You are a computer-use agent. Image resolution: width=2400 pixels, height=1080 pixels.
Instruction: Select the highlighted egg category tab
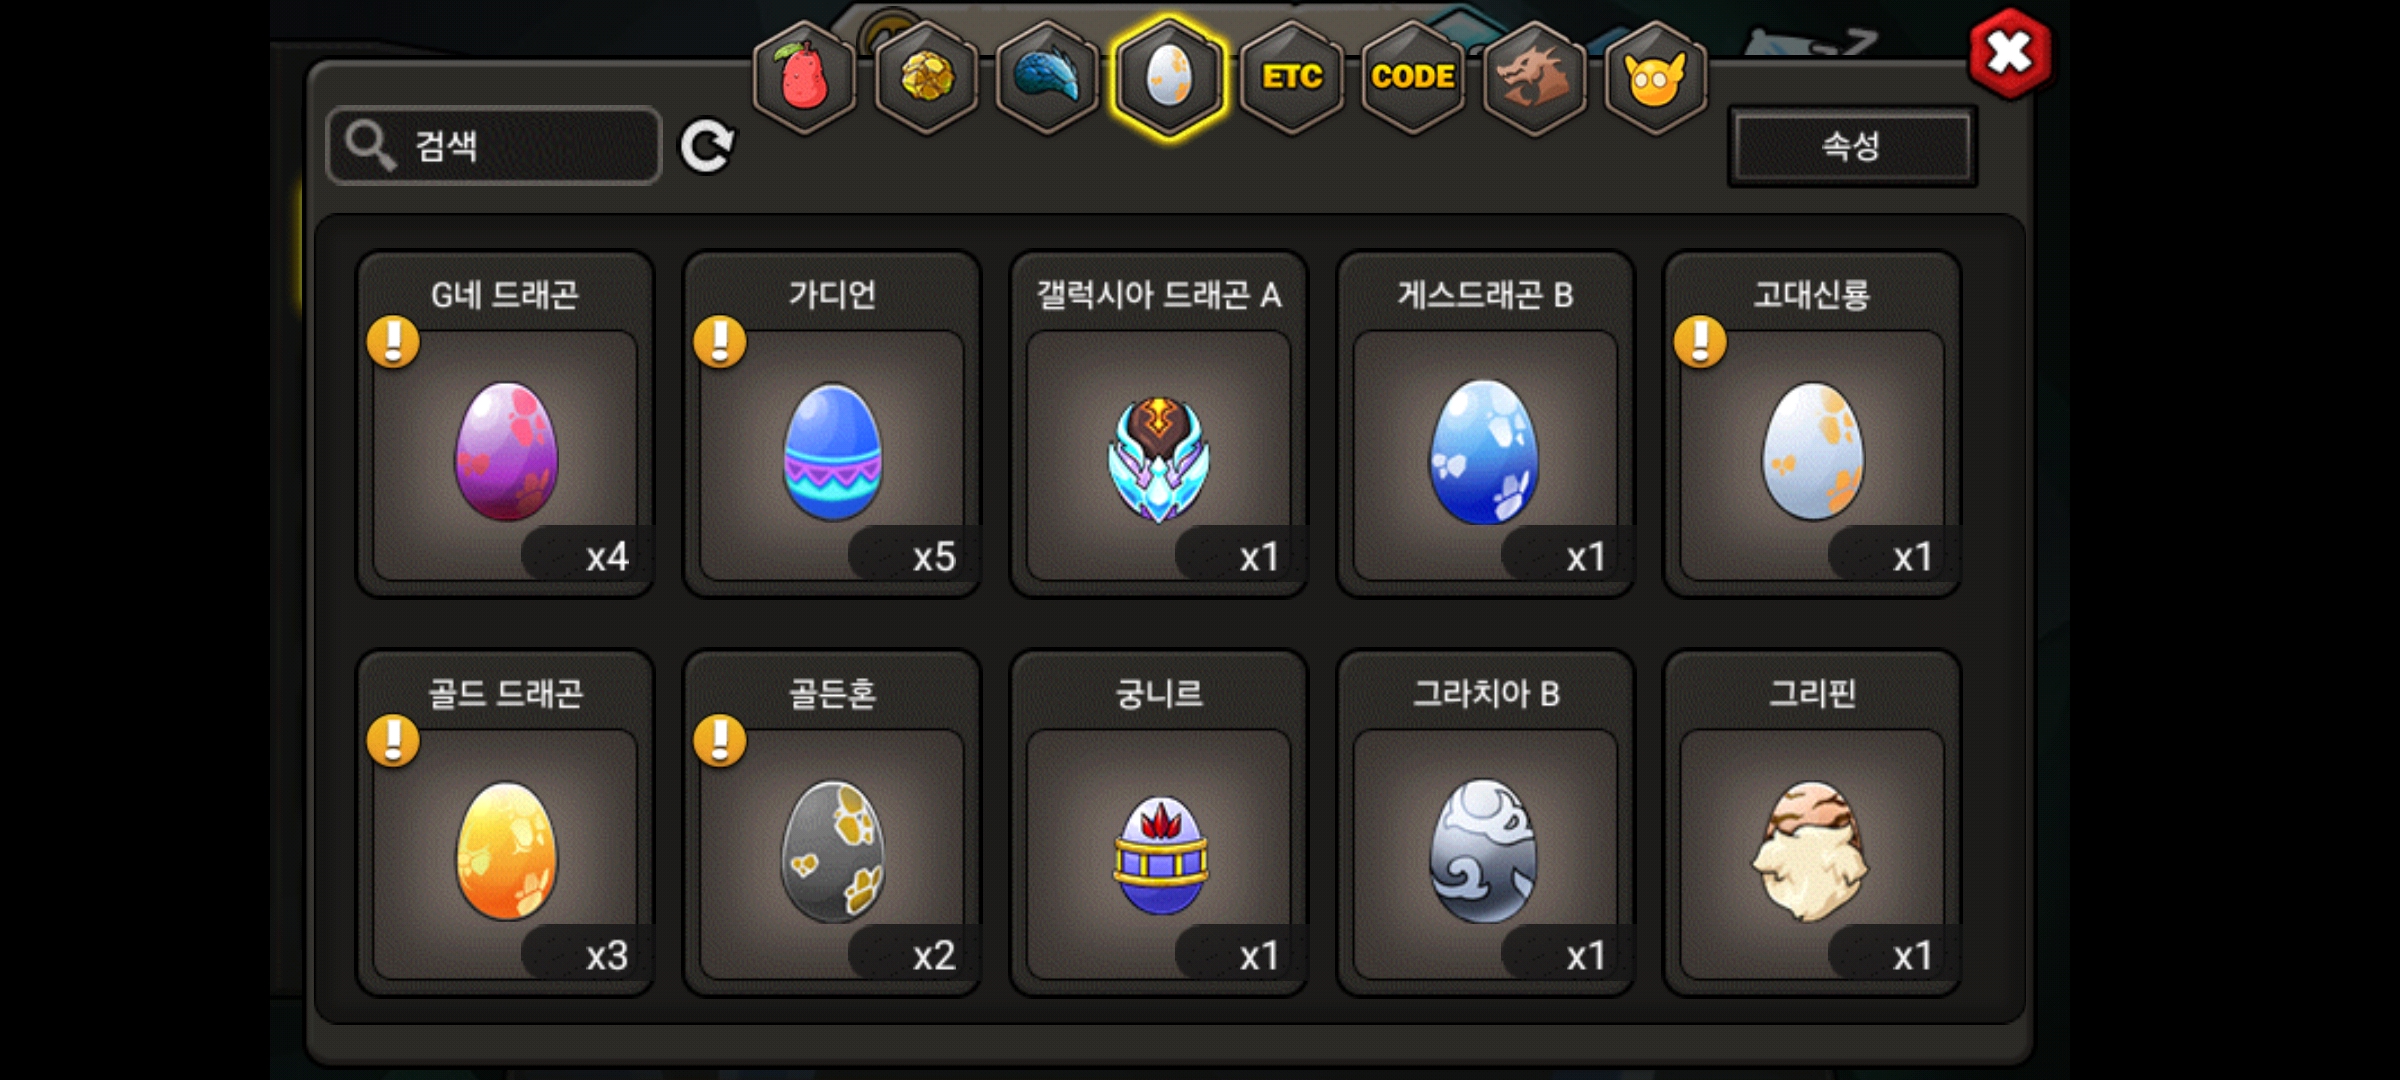[x=1169, y=77]
